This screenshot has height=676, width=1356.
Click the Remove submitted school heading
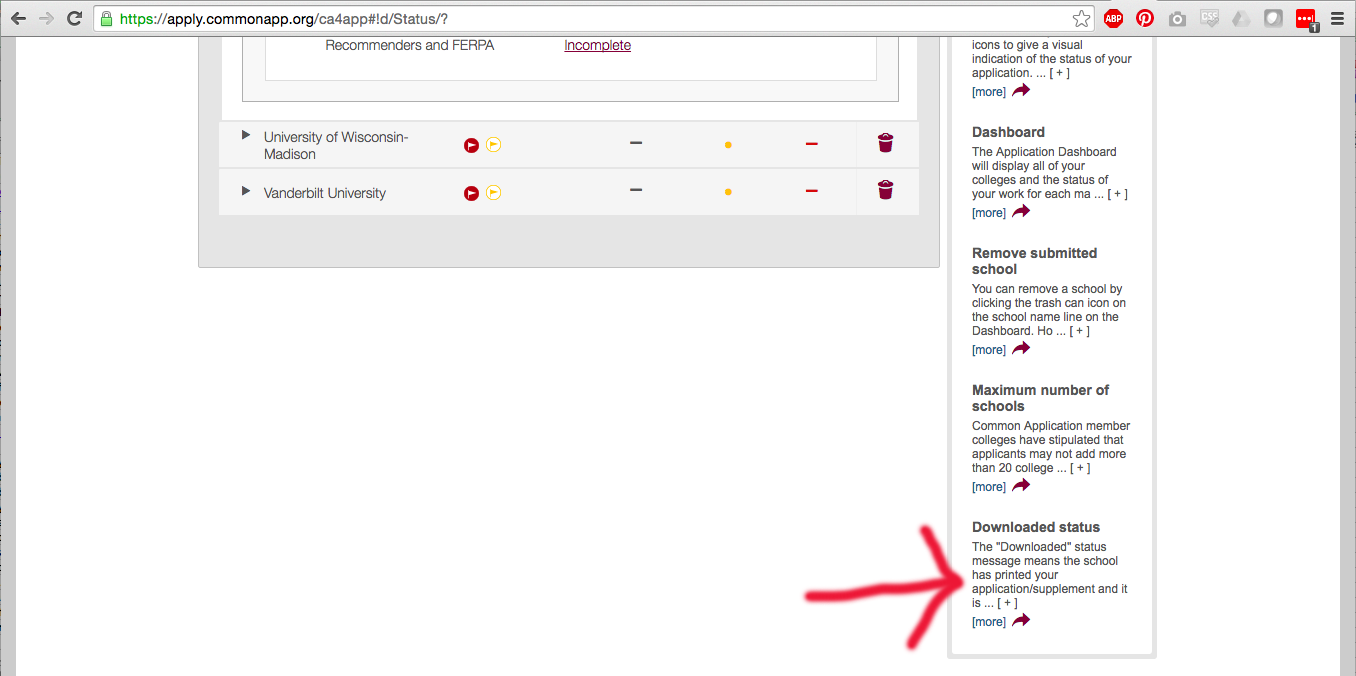[1034, 261]
